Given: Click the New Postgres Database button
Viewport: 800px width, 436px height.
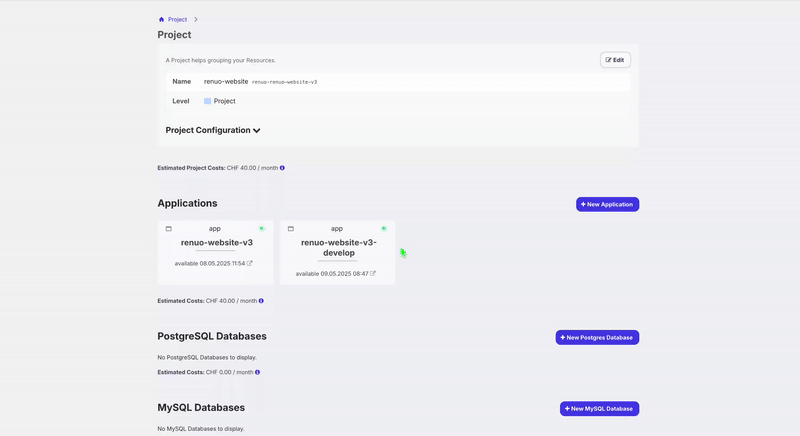Looking at the screenshot, I should click(x=597, y=337).
